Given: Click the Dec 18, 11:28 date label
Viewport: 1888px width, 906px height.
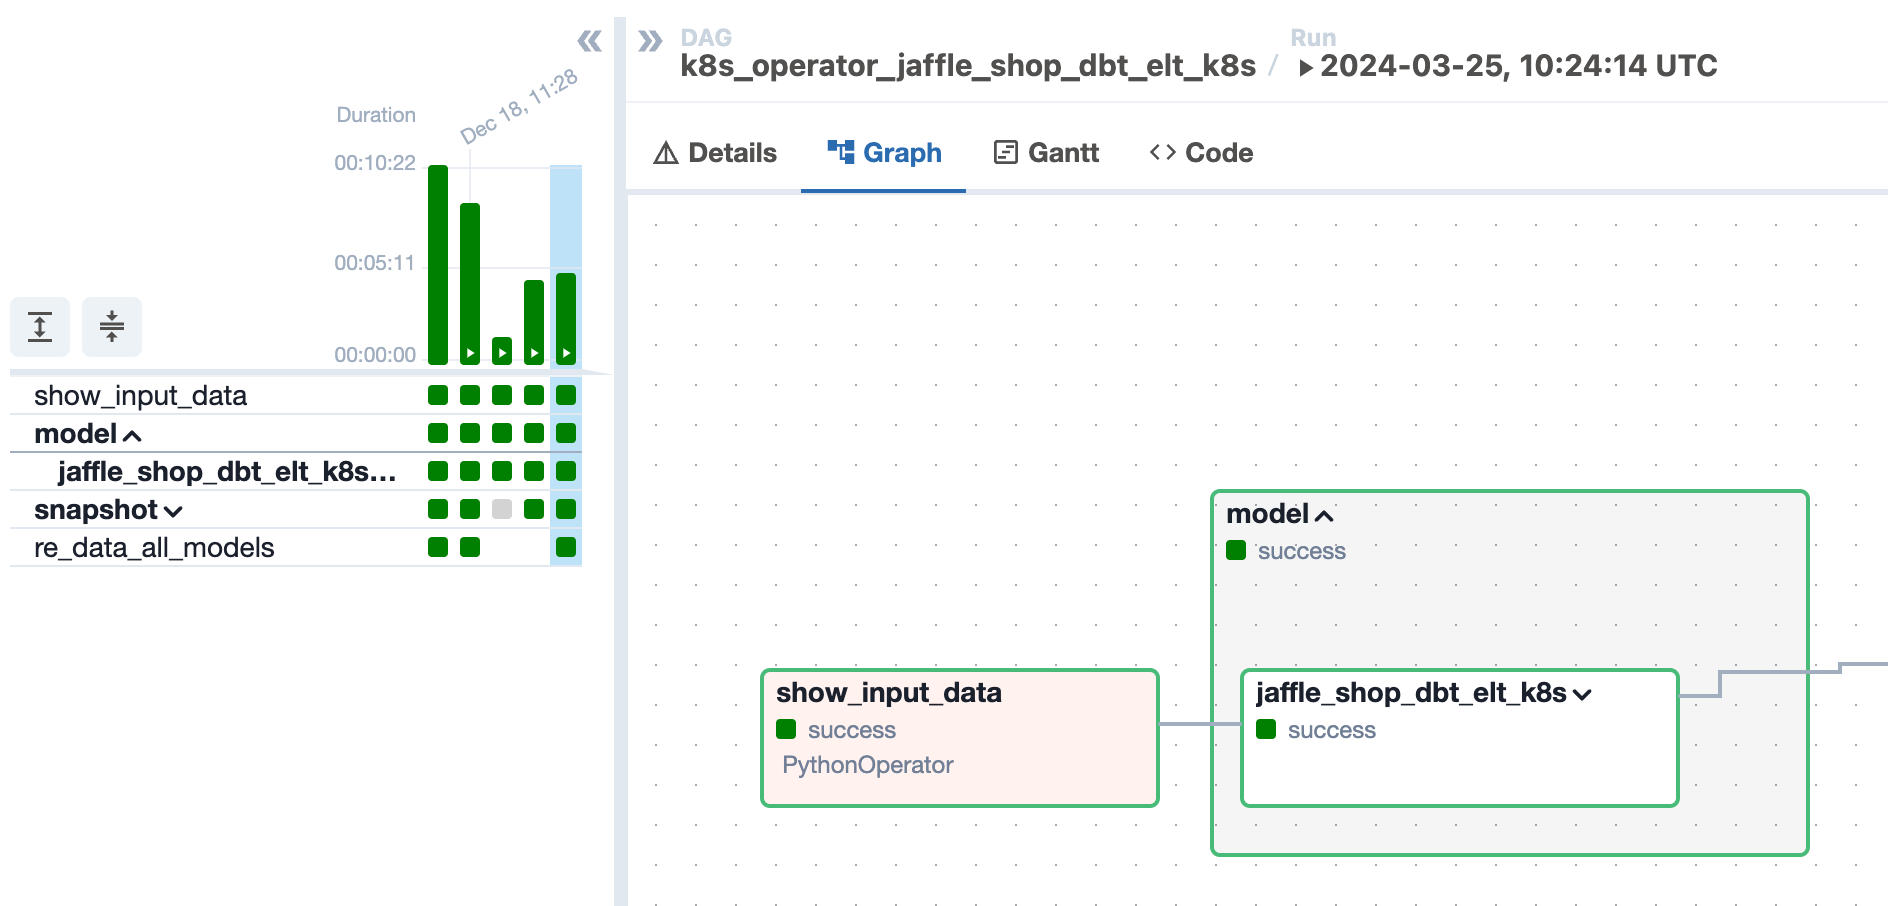Looking at the screenshot, I should 519,106.
